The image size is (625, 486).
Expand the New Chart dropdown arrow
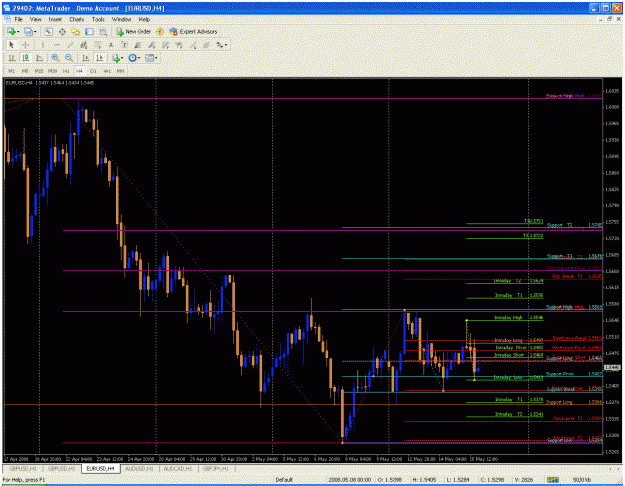tap(18, 31)
